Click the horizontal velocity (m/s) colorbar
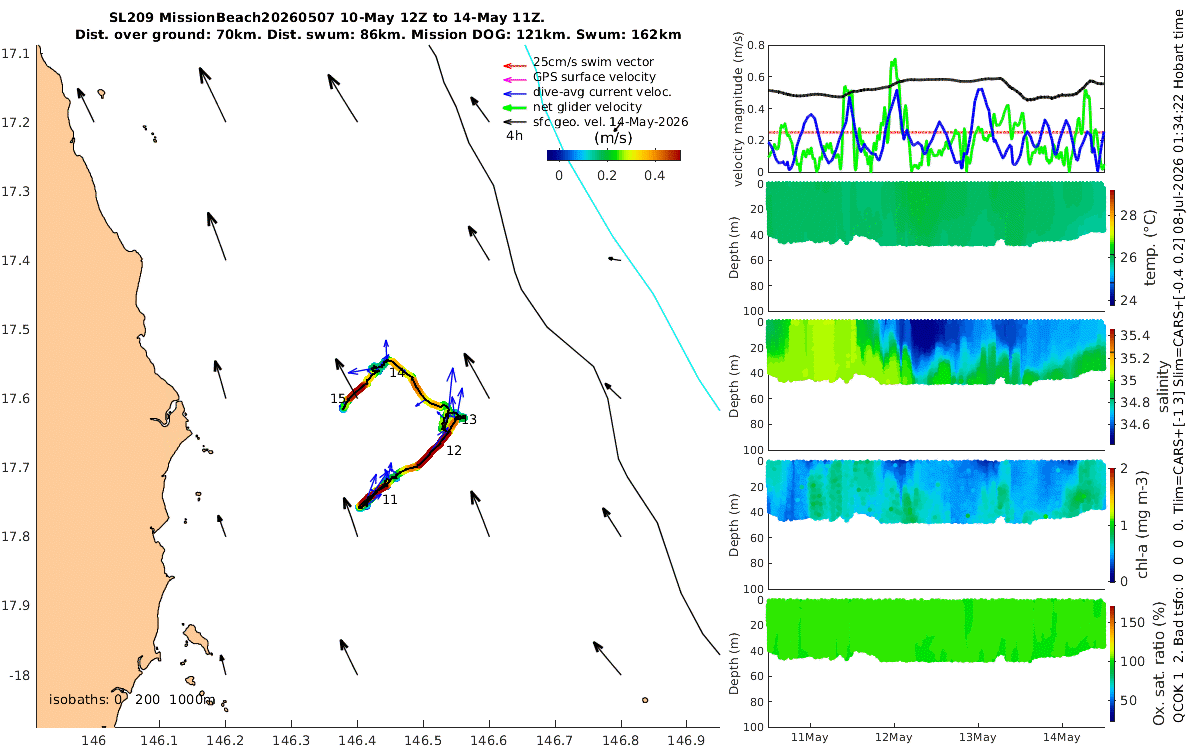Viewport: 1200px width, 750px height. coord(614,155)
